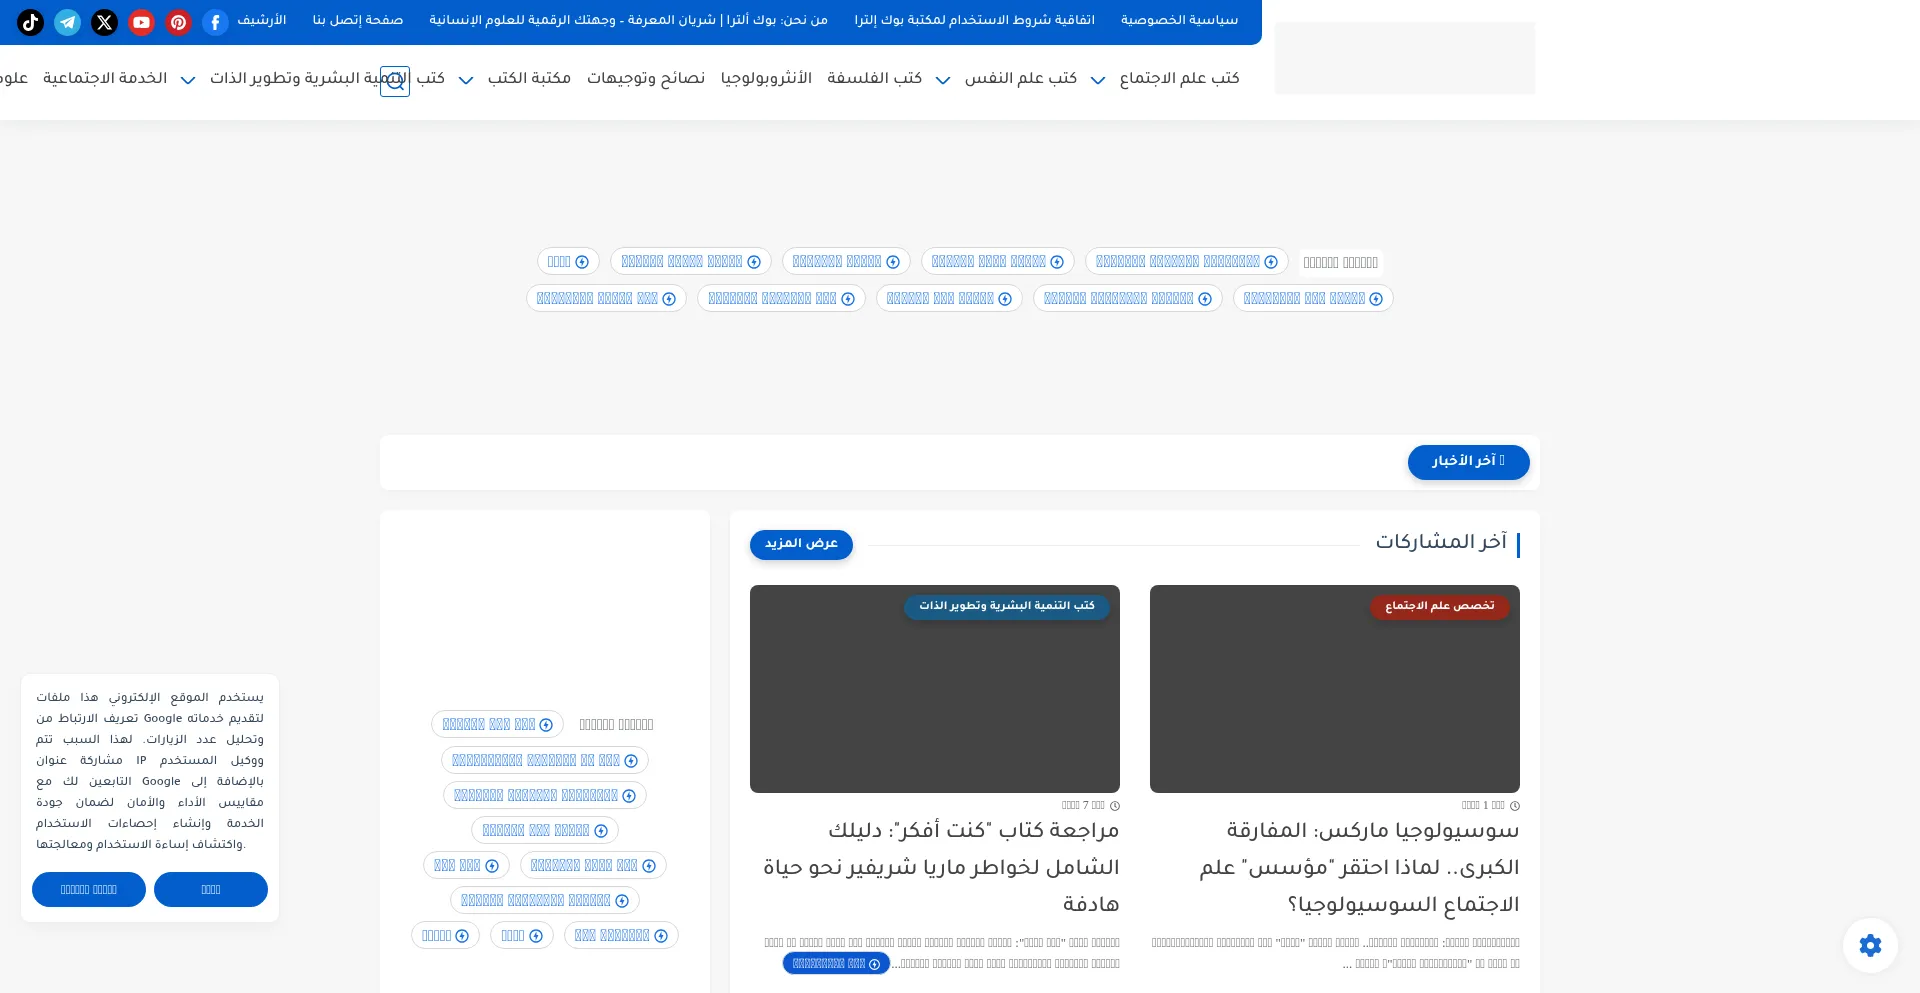Expand the كتب علم النفس submenu chevron
Image resolution: width=1920 pixels, height=993 pixels.
[943, 80]
